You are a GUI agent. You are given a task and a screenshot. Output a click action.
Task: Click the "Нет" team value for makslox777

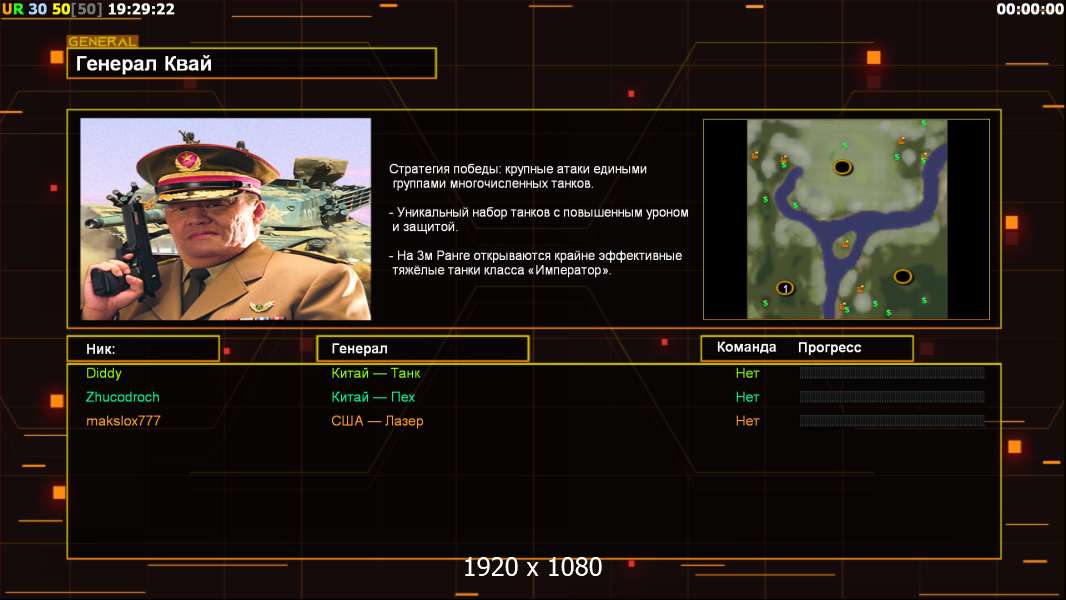[747, 421]
